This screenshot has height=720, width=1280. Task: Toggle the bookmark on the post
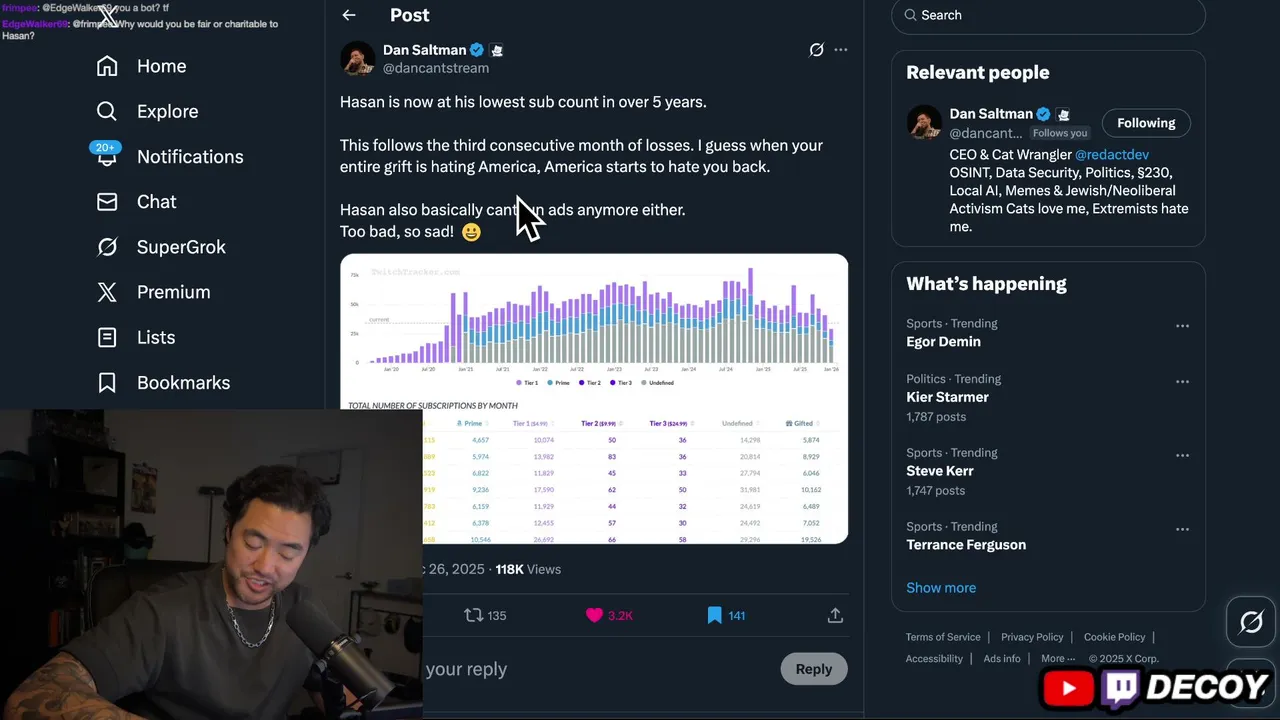[714, 615]
